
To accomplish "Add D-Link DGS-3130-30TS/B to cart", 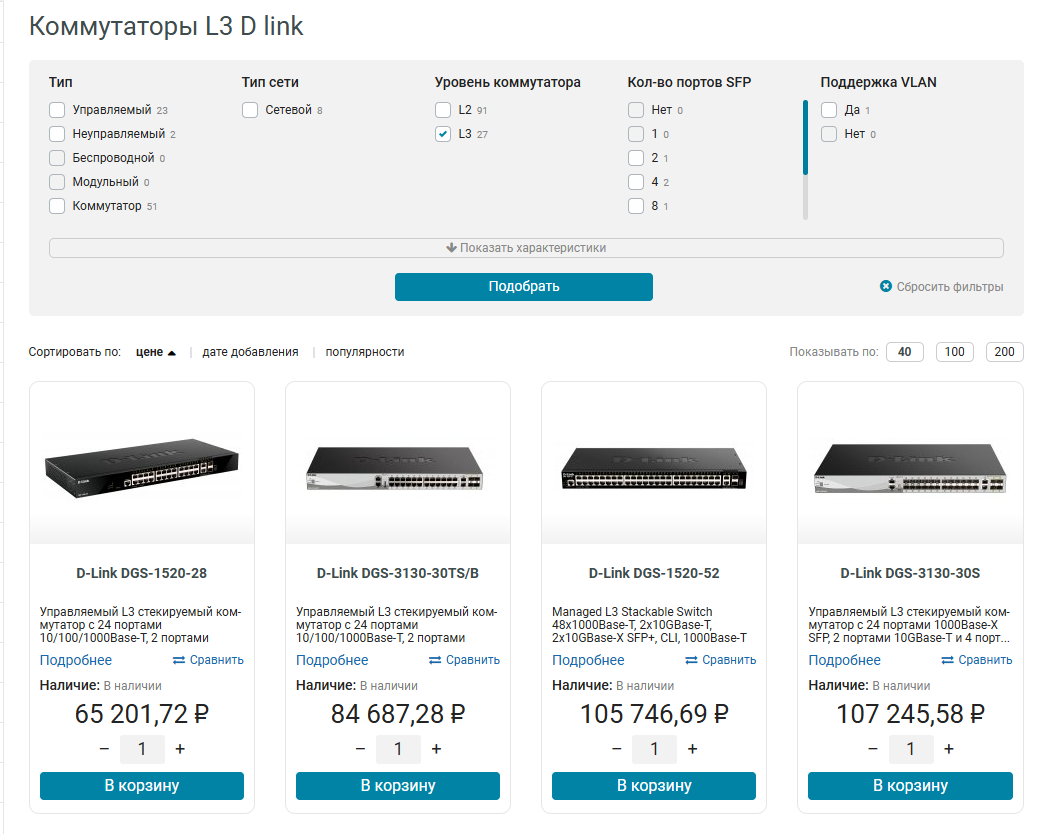I will 398,786.
